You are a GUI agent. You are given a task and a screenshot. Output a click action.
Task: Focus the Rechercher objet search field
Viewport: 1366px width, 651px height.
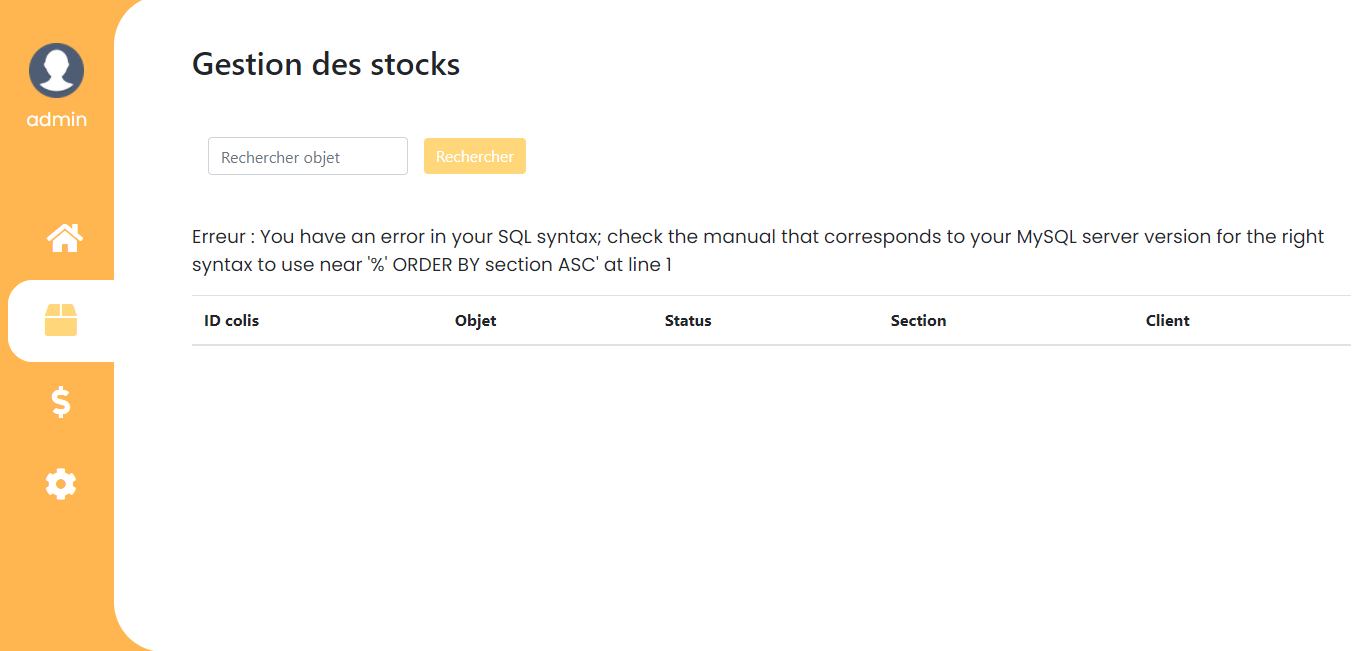pyautogui.click(x=308, y=156)
